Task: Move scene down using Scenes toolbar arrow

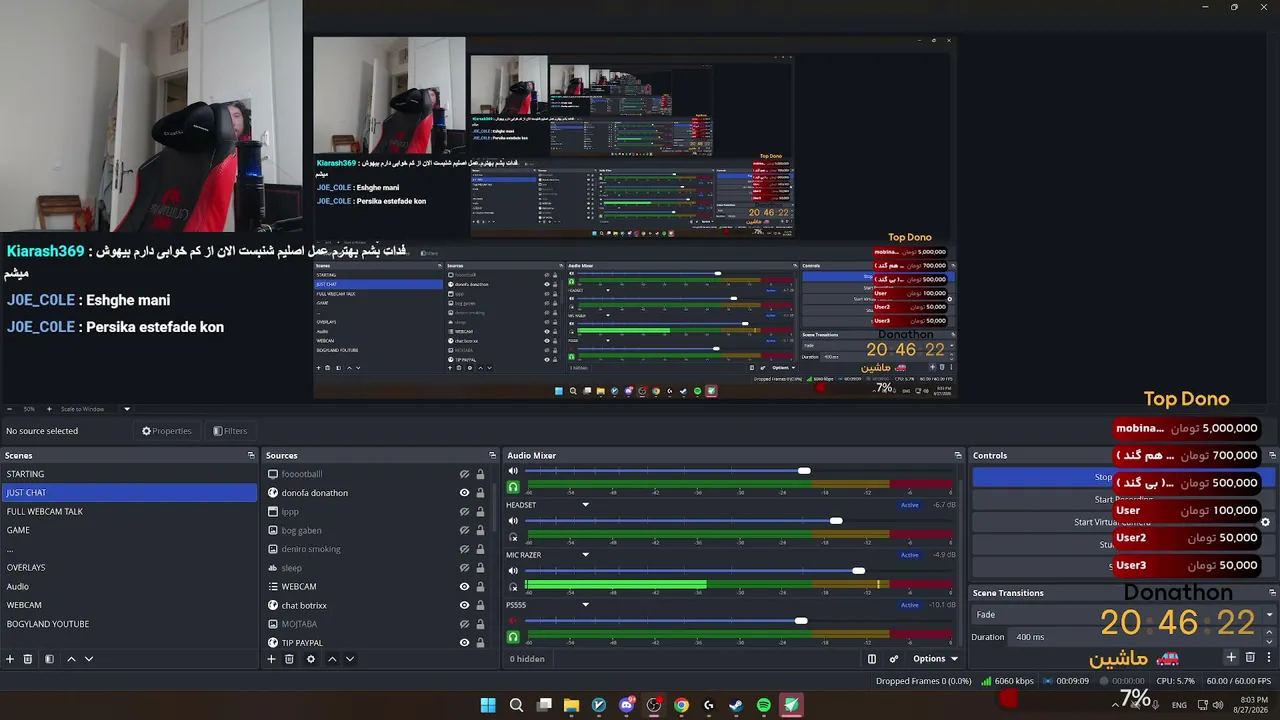Action: (89, 659)
